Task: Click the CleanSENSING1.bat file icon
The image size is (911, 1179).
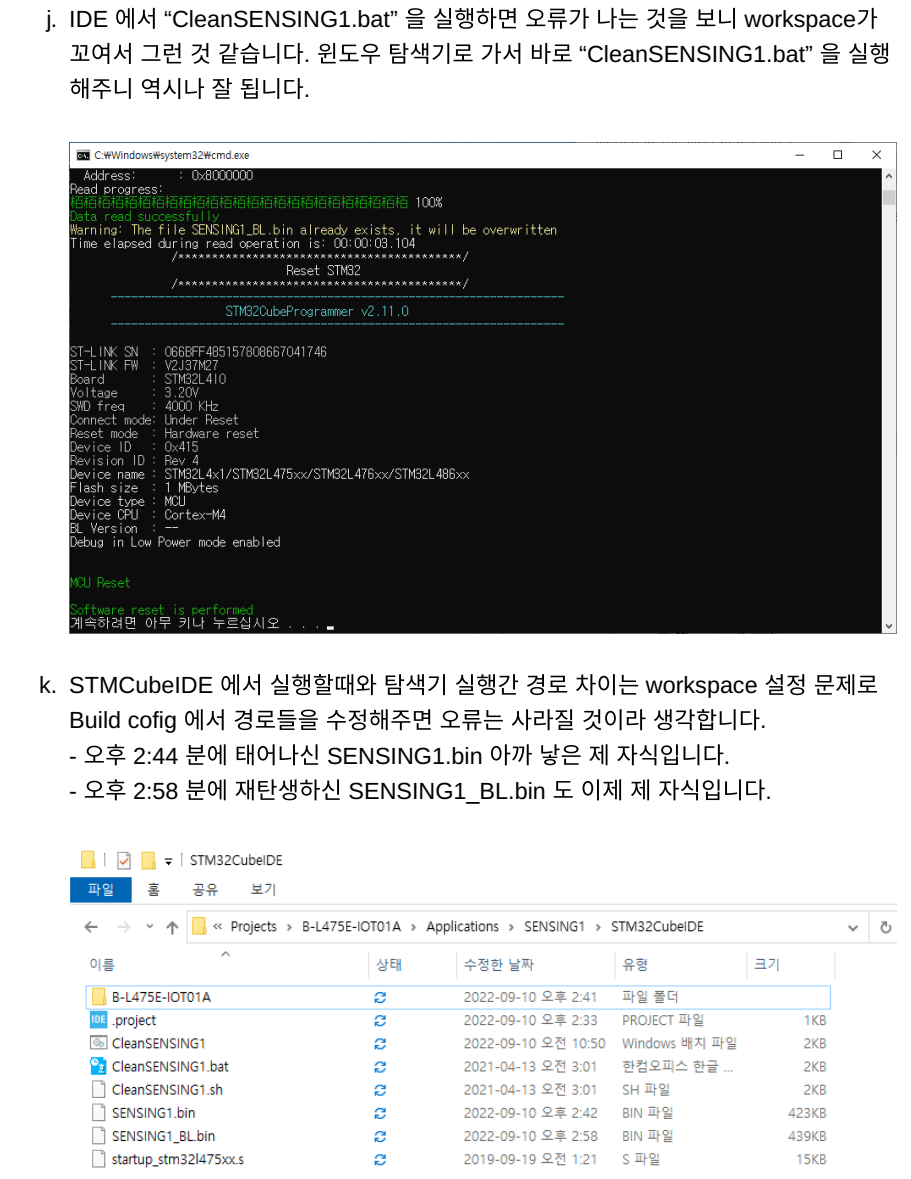Action: point(98,1066)
